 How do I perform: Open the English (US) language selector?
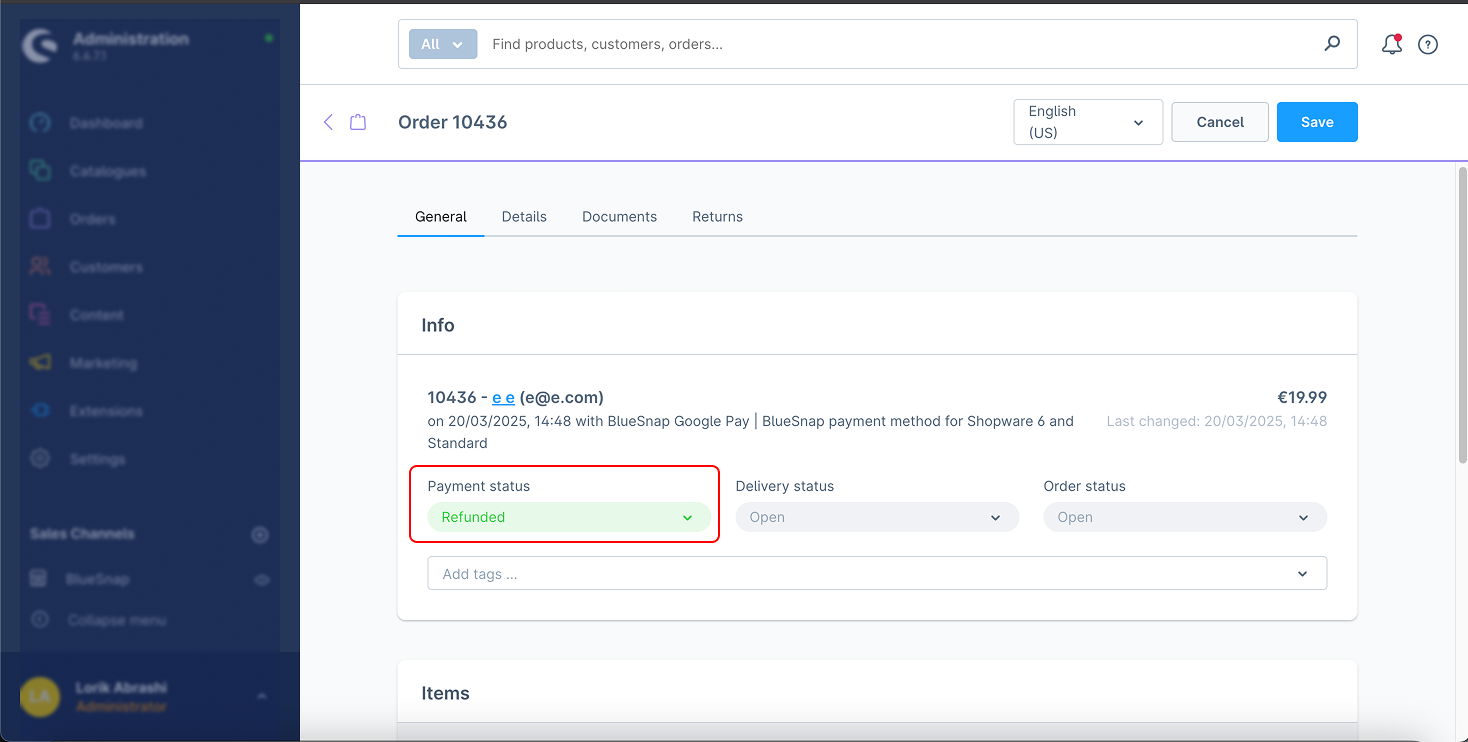click(x=1087, y=122)
